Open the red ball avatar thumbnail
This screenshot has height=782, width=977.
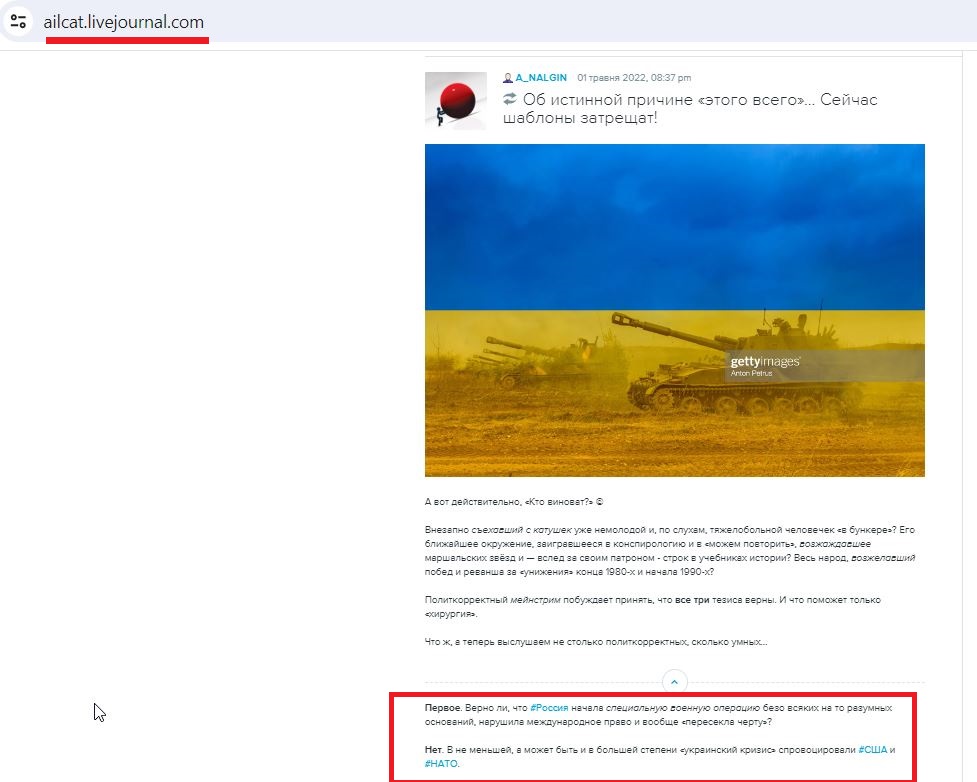point(455,101)
